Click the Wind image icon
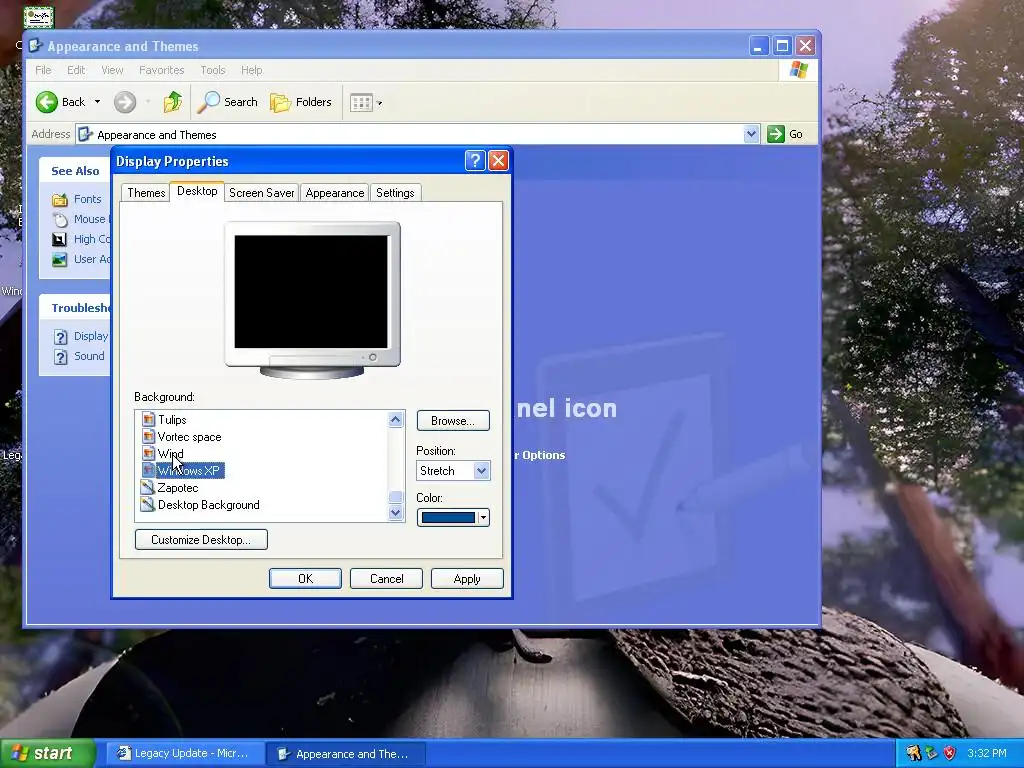The height and width of the screenshot is (768, 1024). click(148, 454)
